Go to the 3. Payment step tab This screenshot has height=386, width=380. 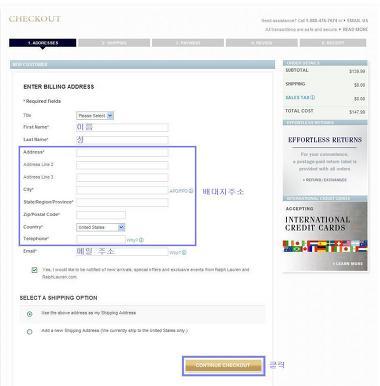(x=188, y=43)
